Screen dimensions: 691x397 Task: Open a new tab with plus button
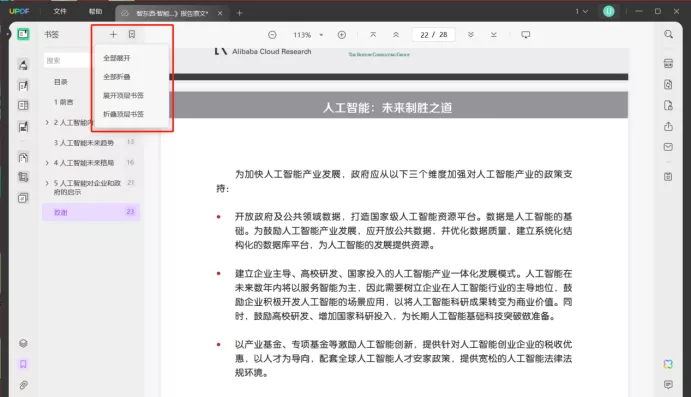point(239,13)
